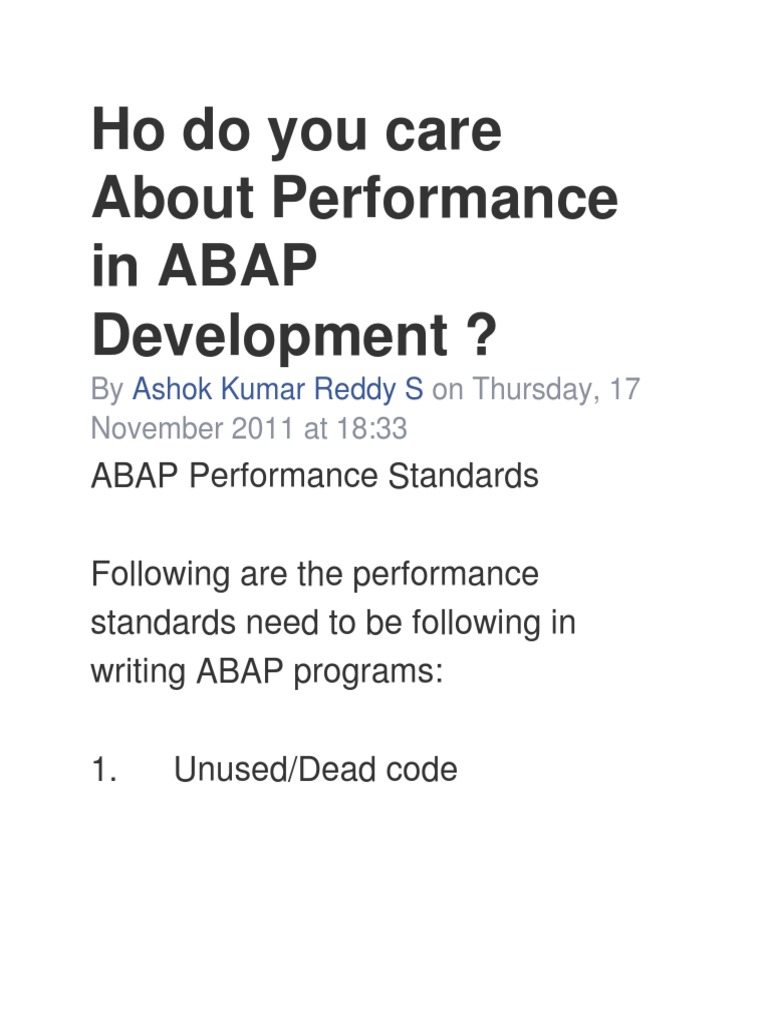
Task: Open the Ashok Kumar Reddy S author link
Action: point(277,388)
